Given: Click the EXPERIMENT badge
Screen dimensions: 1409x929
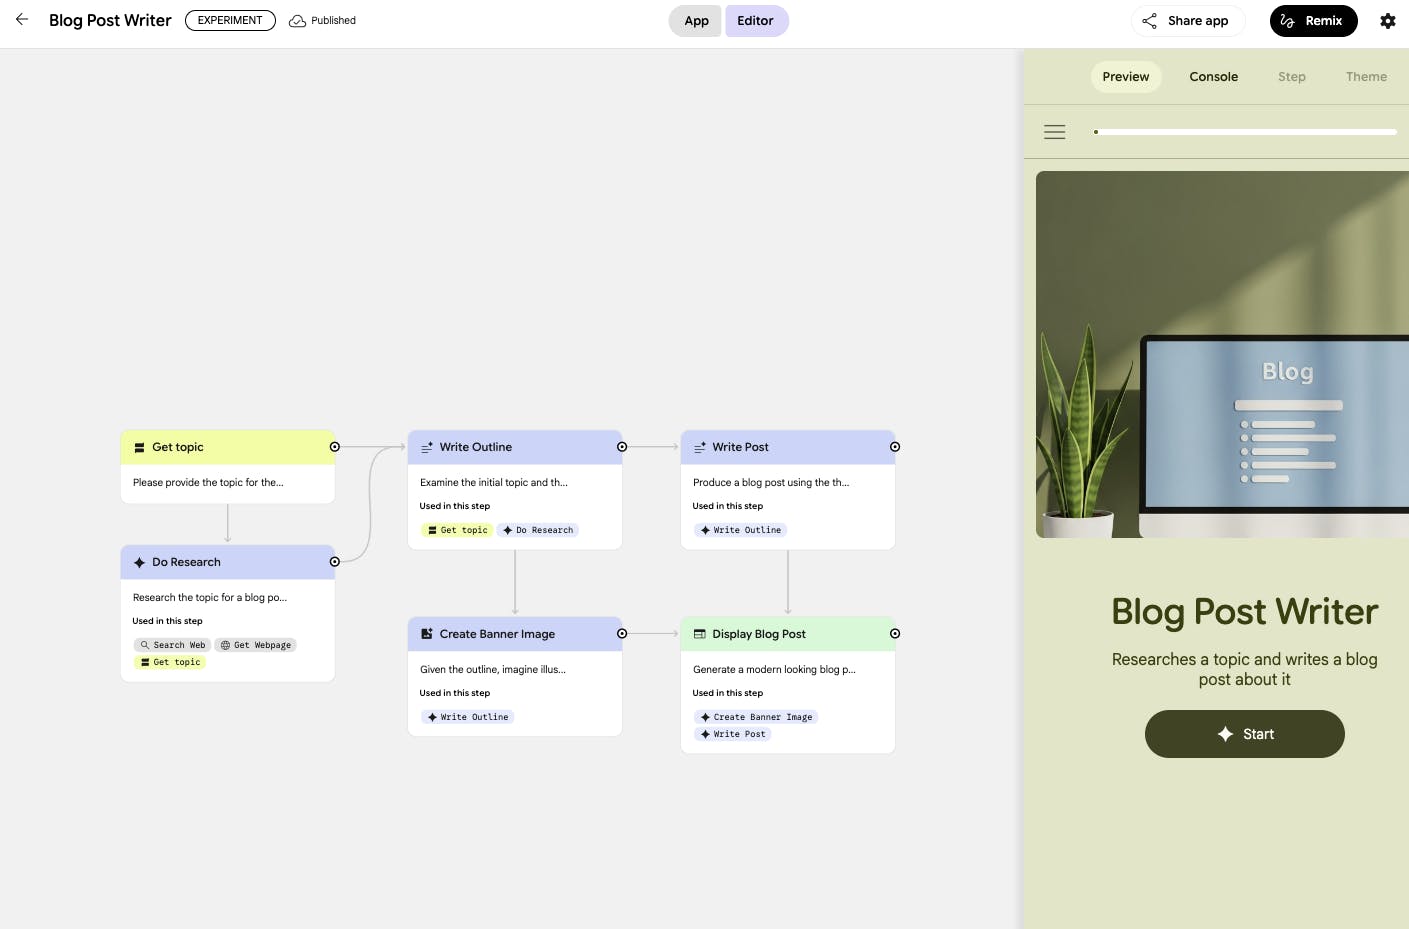Looking at the screenshot, I should coord(230,20).
